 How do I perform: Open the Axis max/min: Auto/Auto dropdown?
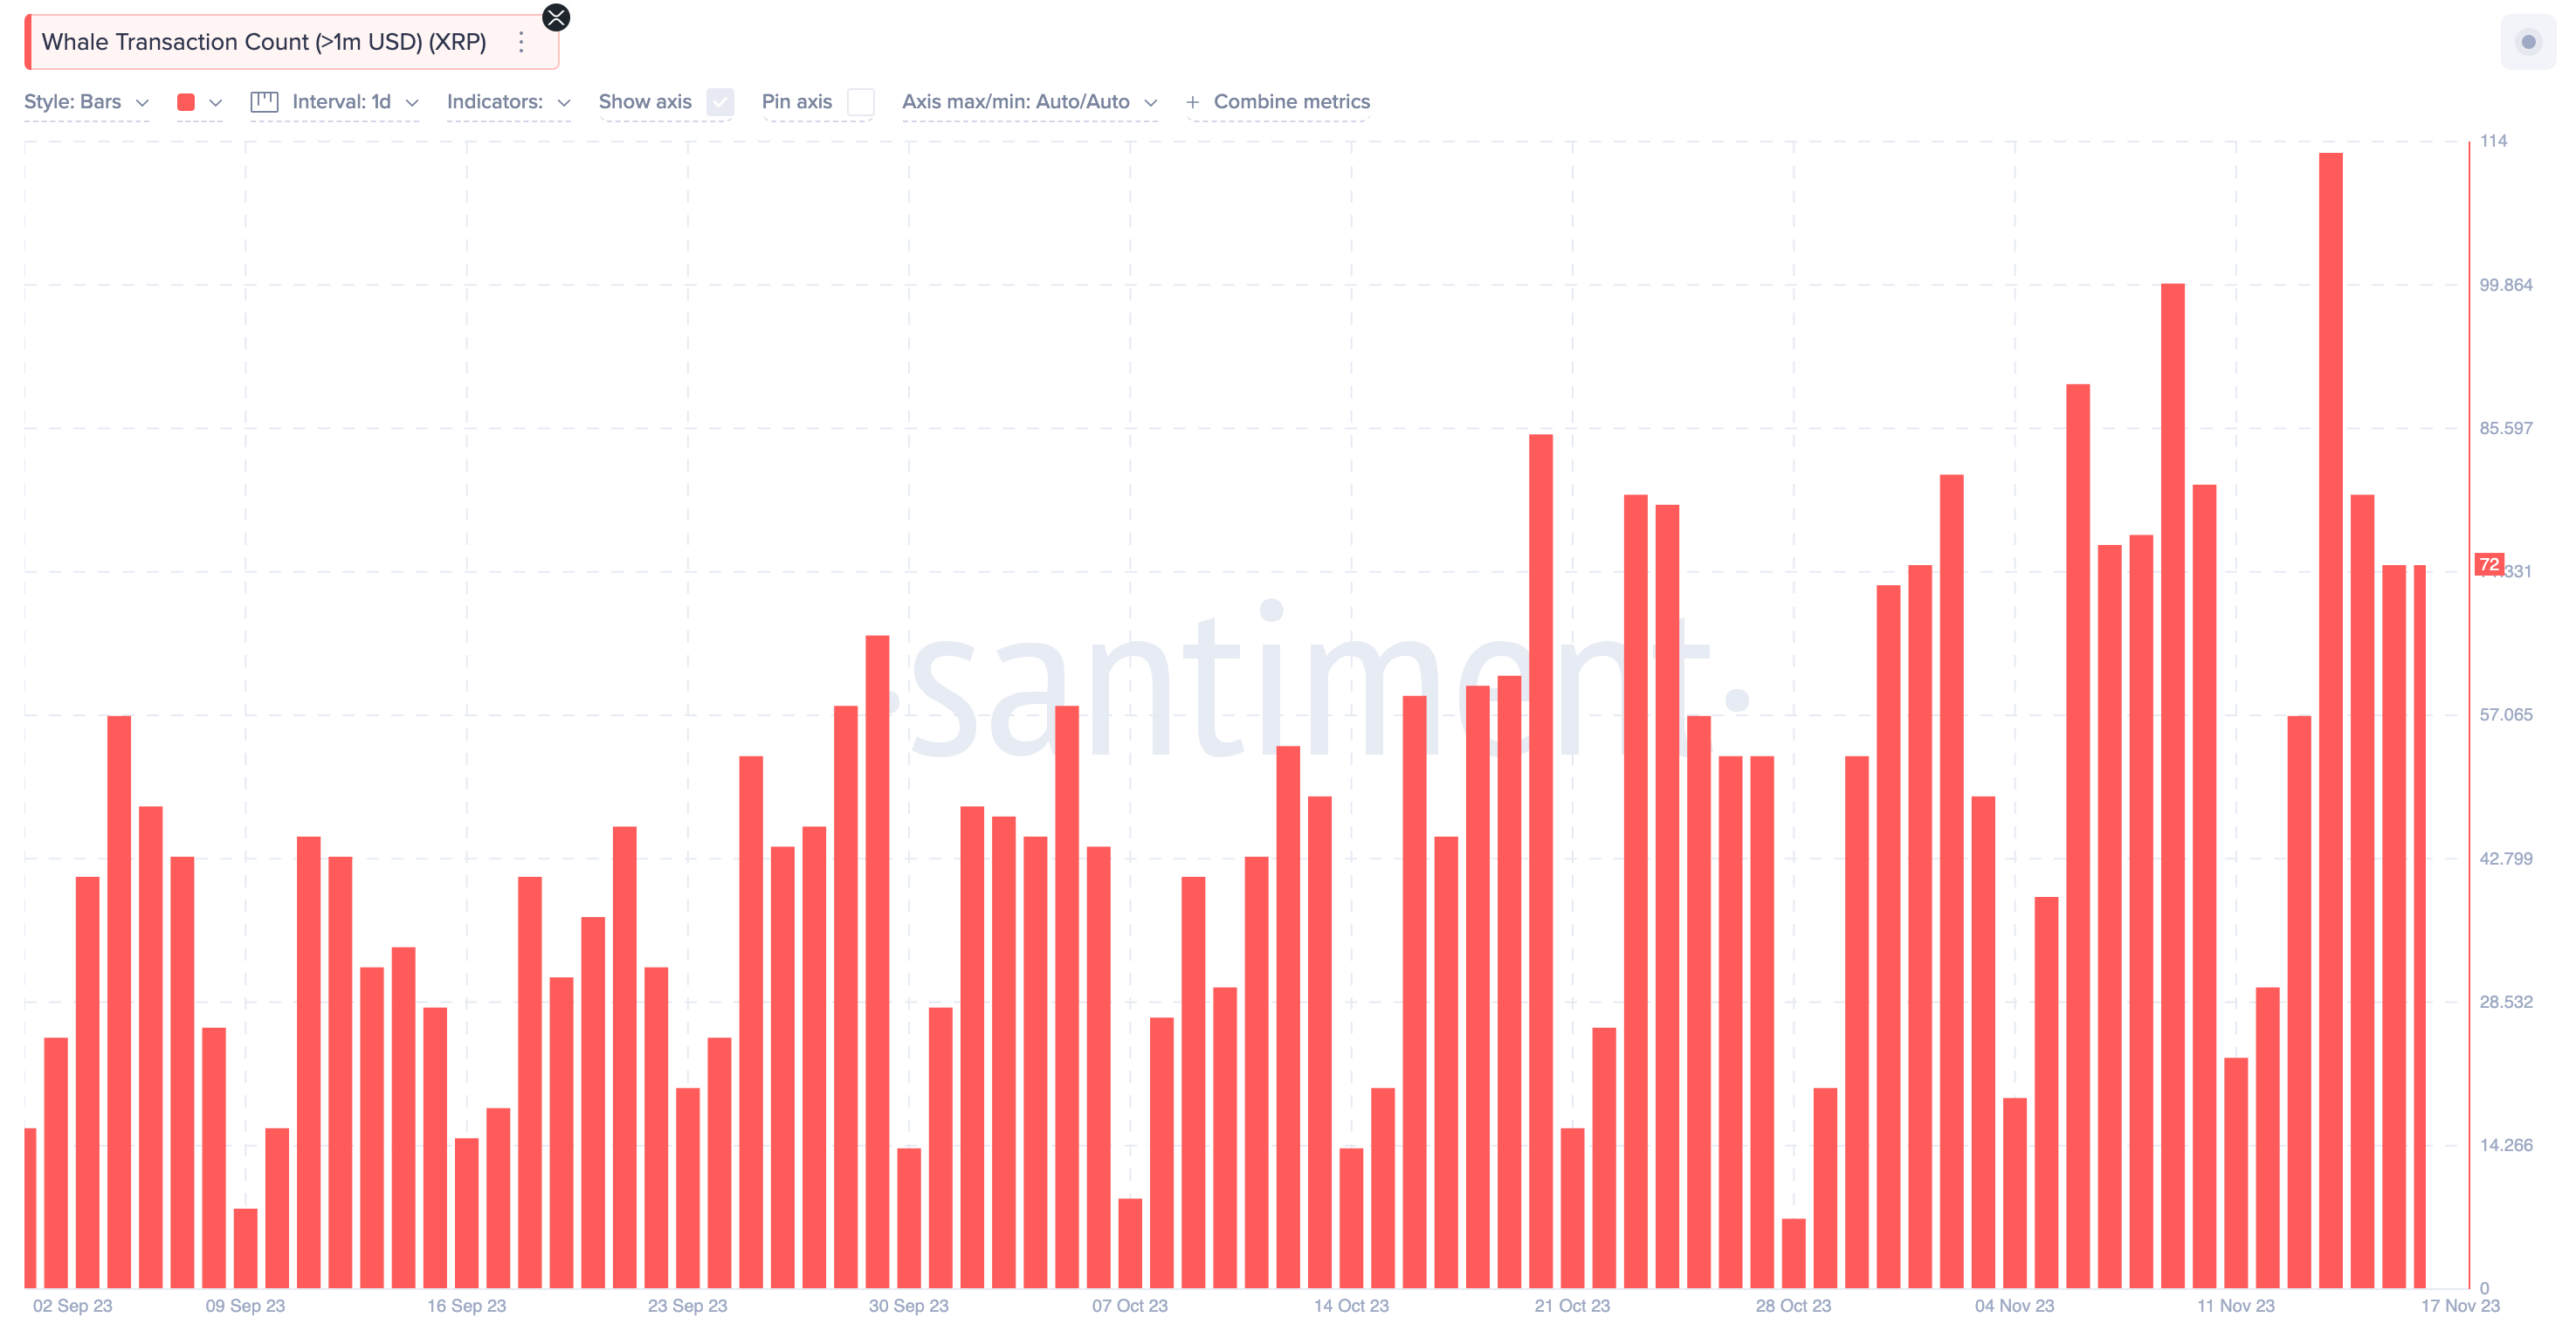click(x=1029, y=102)
